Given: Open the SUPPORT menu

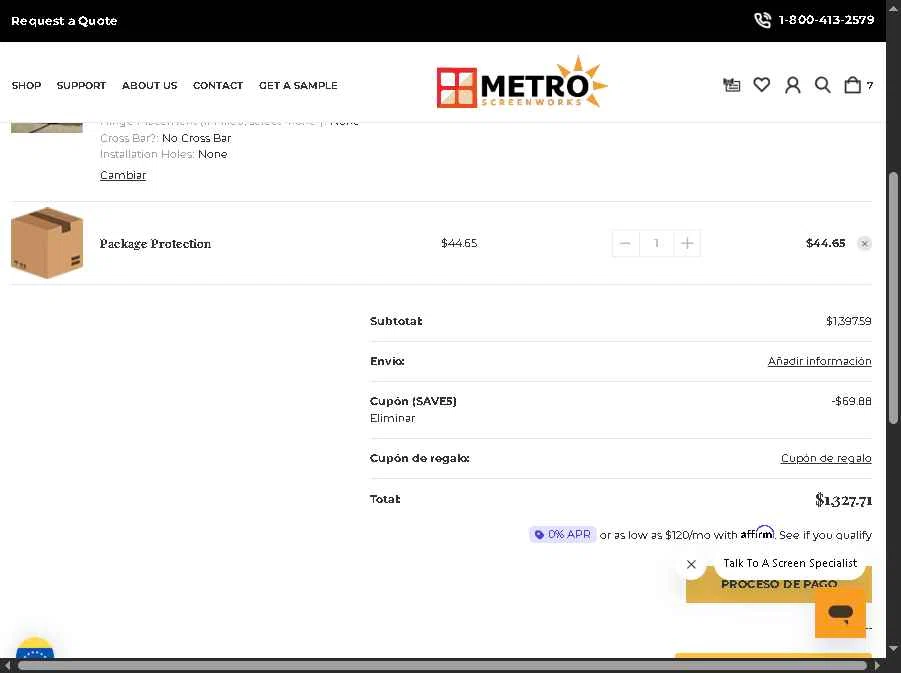Looking at the screenshot, I should pos(81,85).
